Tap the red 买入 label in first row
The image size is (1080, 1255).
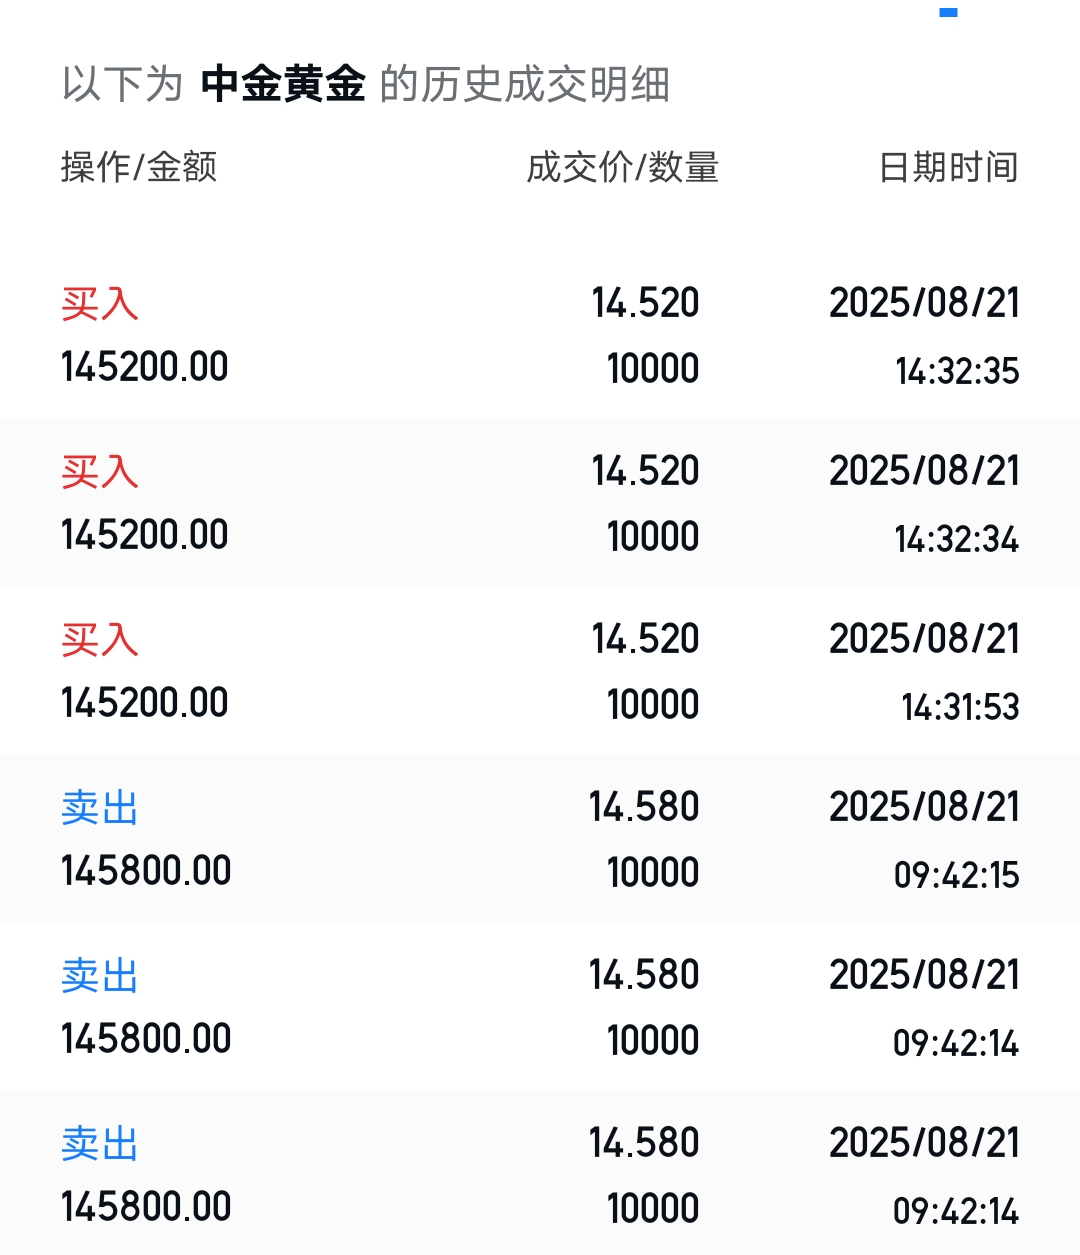[100, 304]
